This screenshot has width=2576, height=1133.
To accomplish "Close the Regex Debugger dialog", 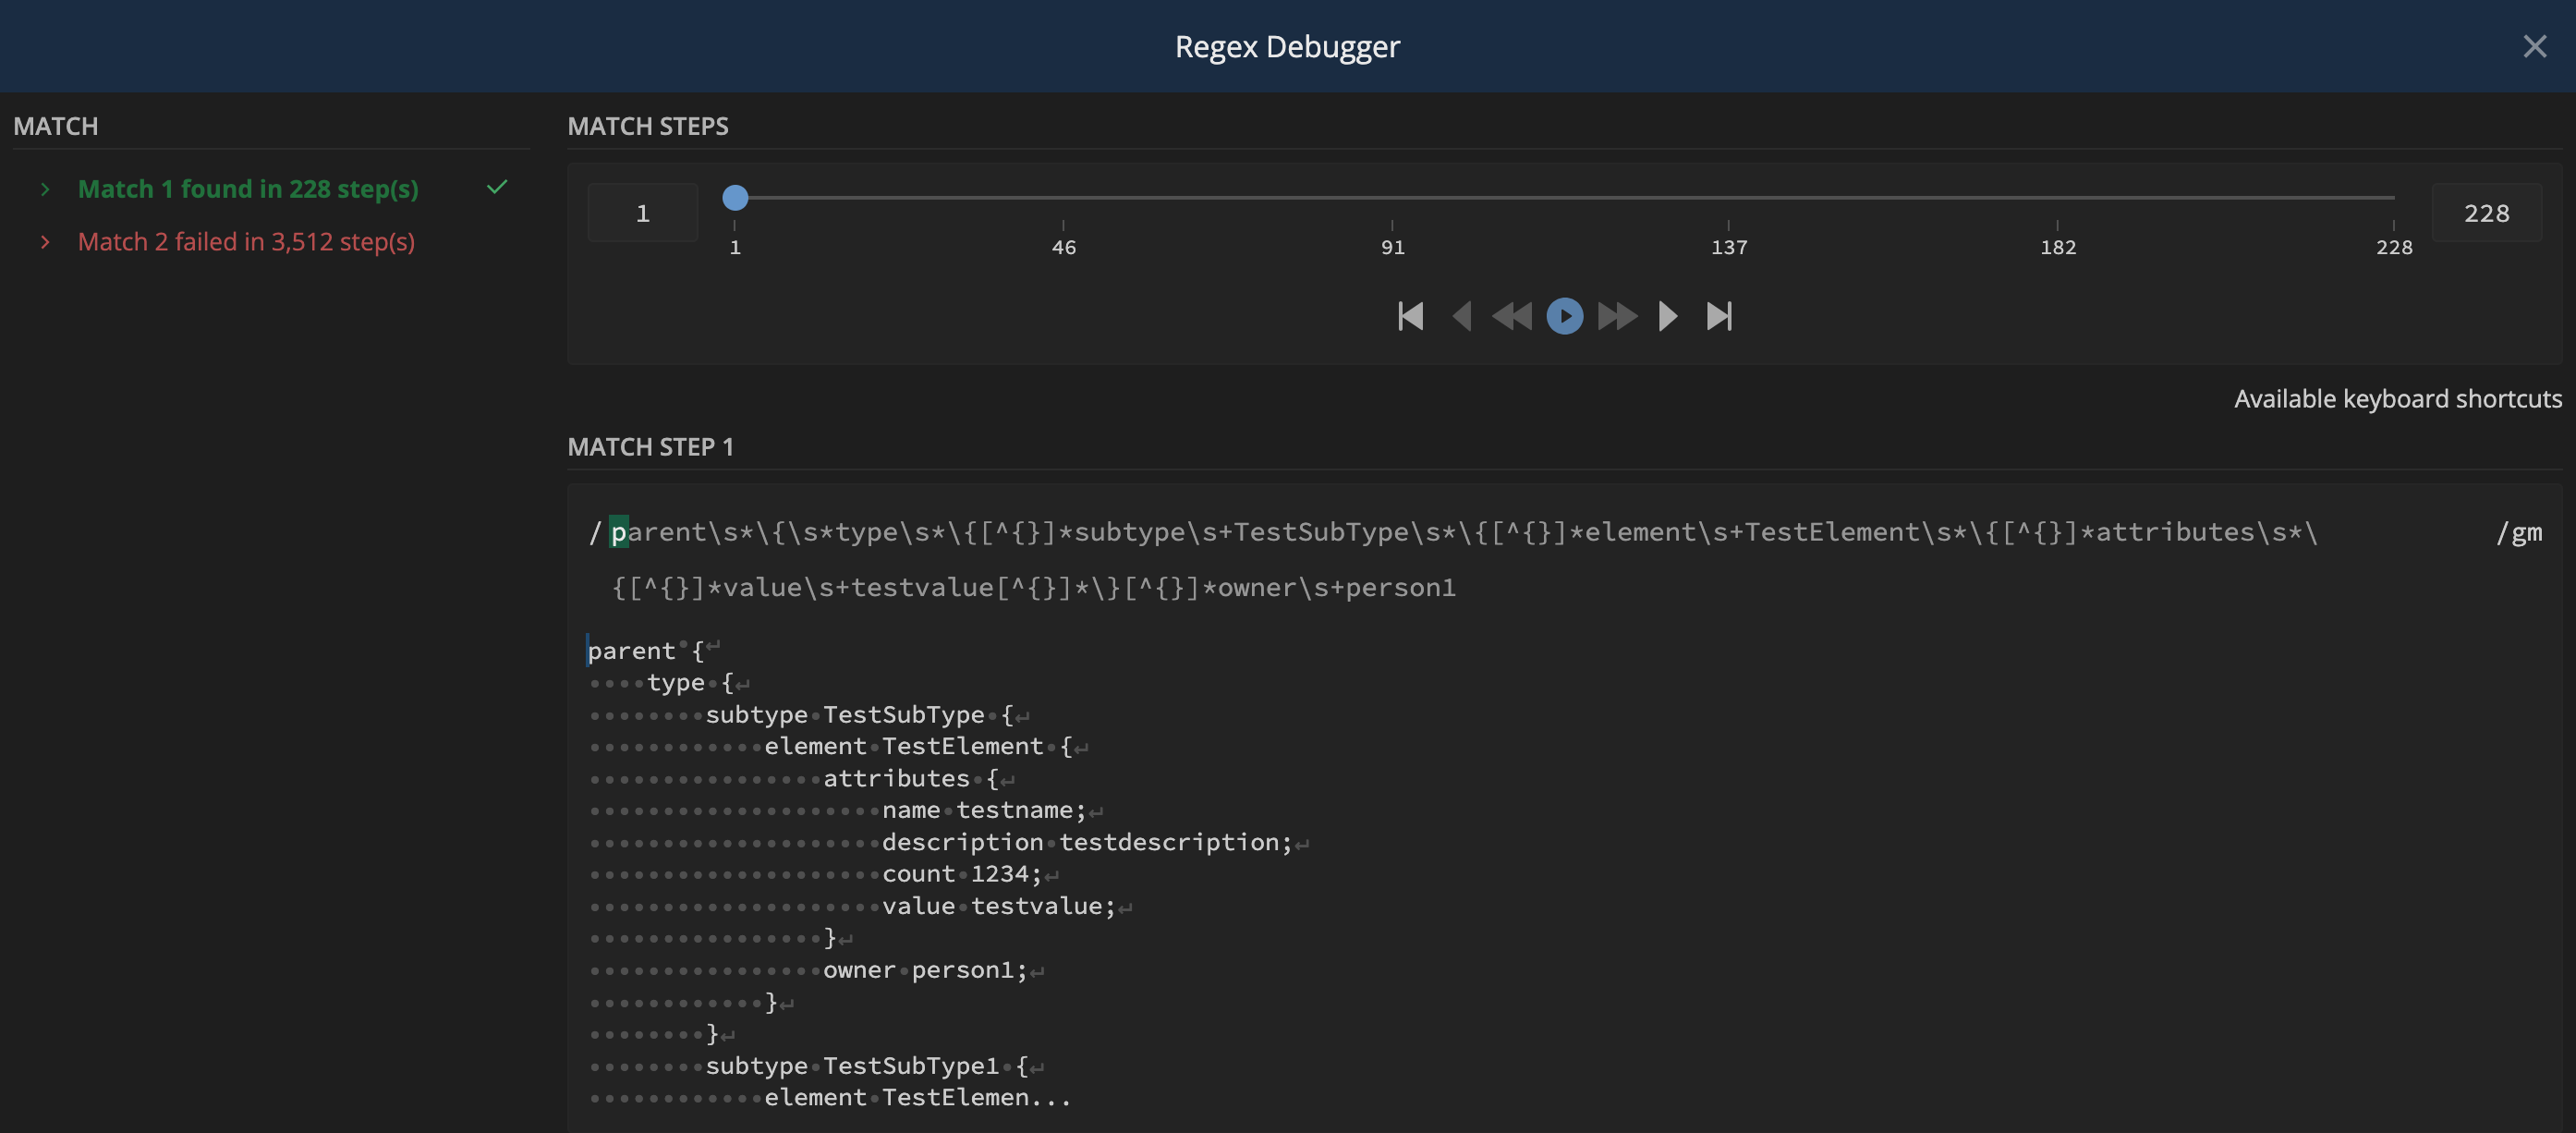I will 2534,46.
